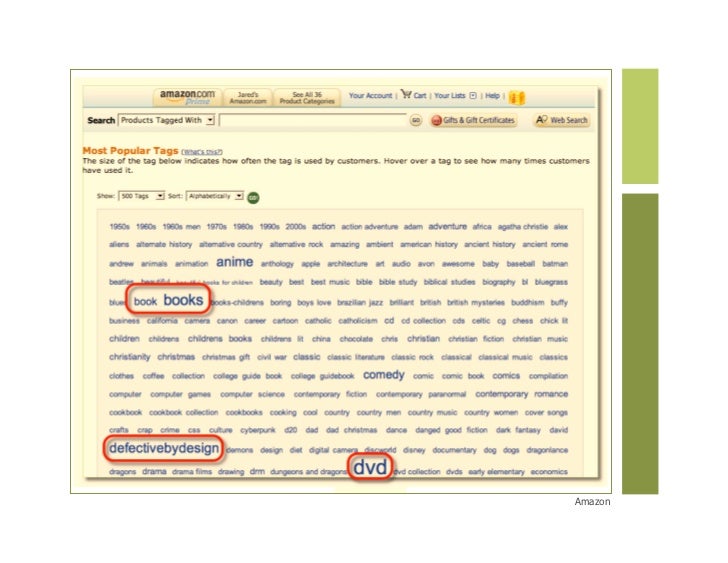Focus the search text field

coord(313,120)
